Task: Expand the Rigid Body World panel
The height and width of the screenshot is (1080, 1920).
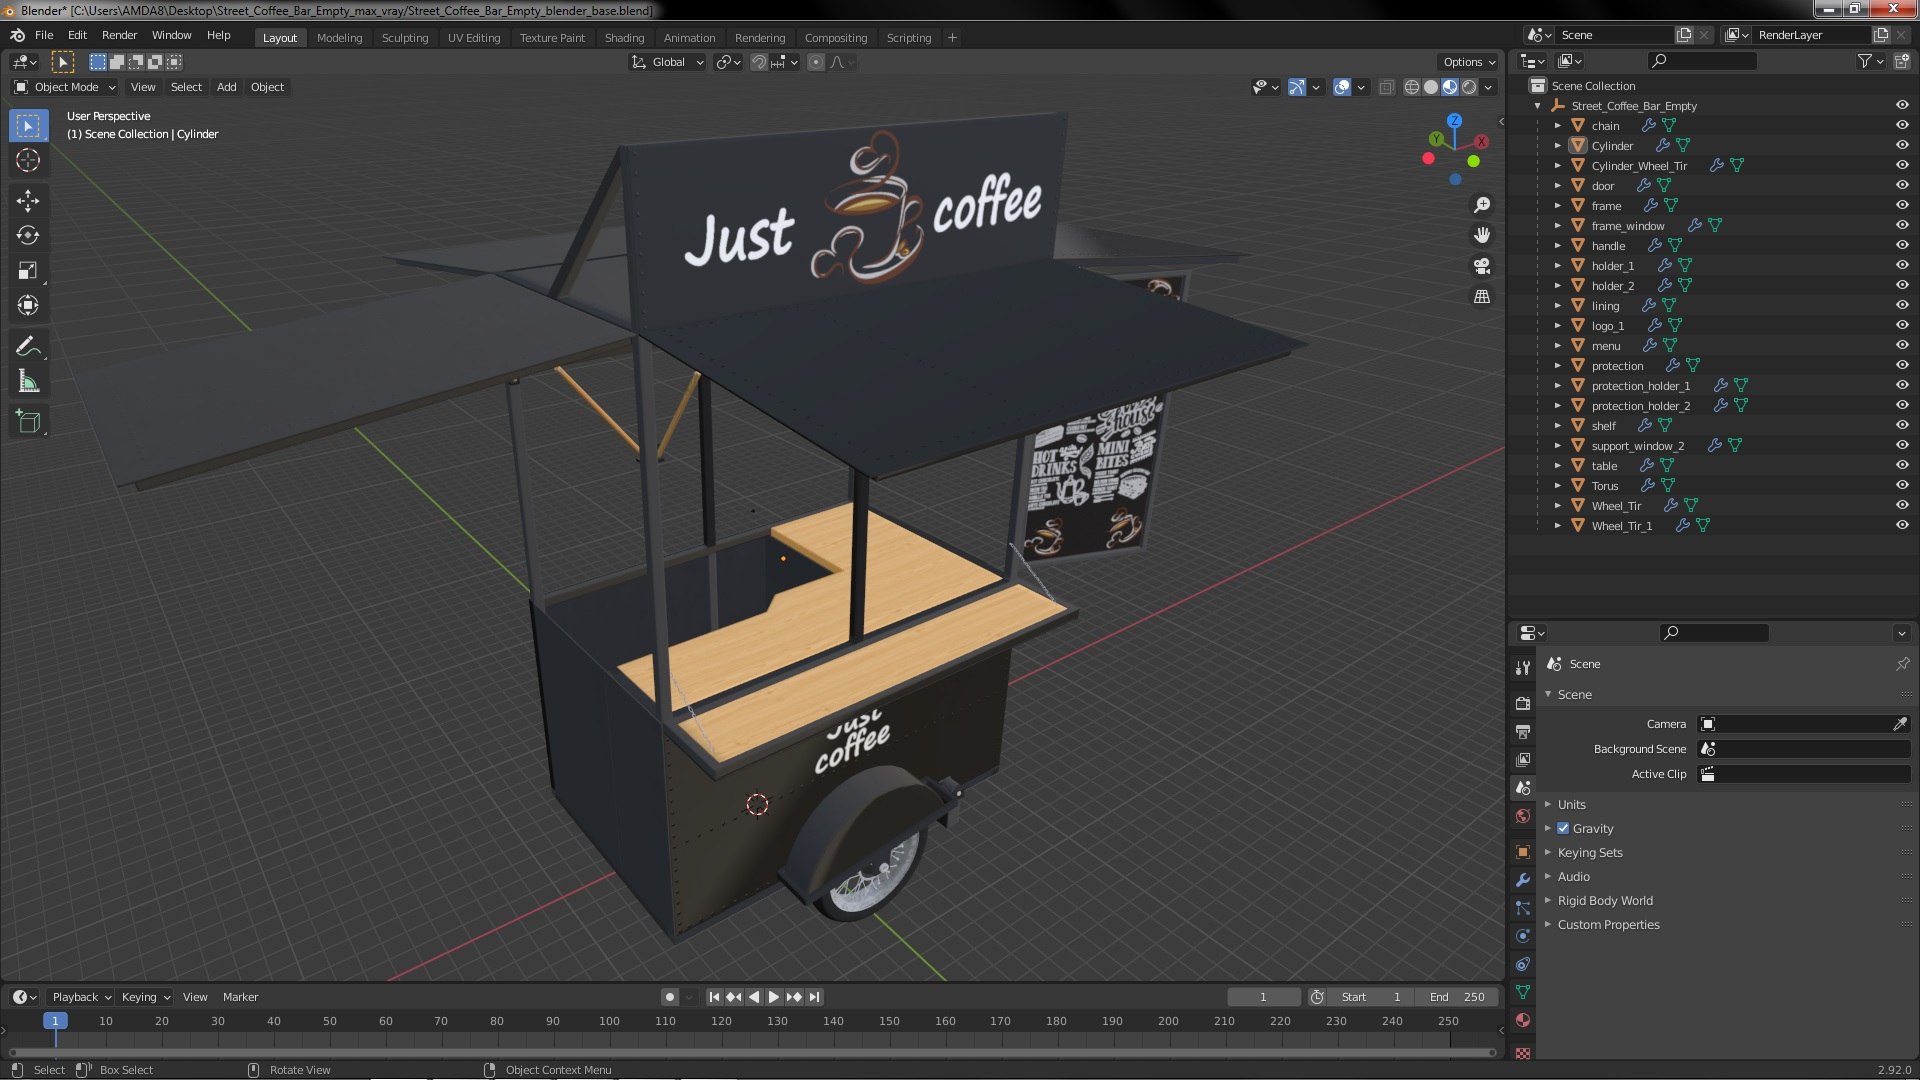Action: [x=1604, y=900]
